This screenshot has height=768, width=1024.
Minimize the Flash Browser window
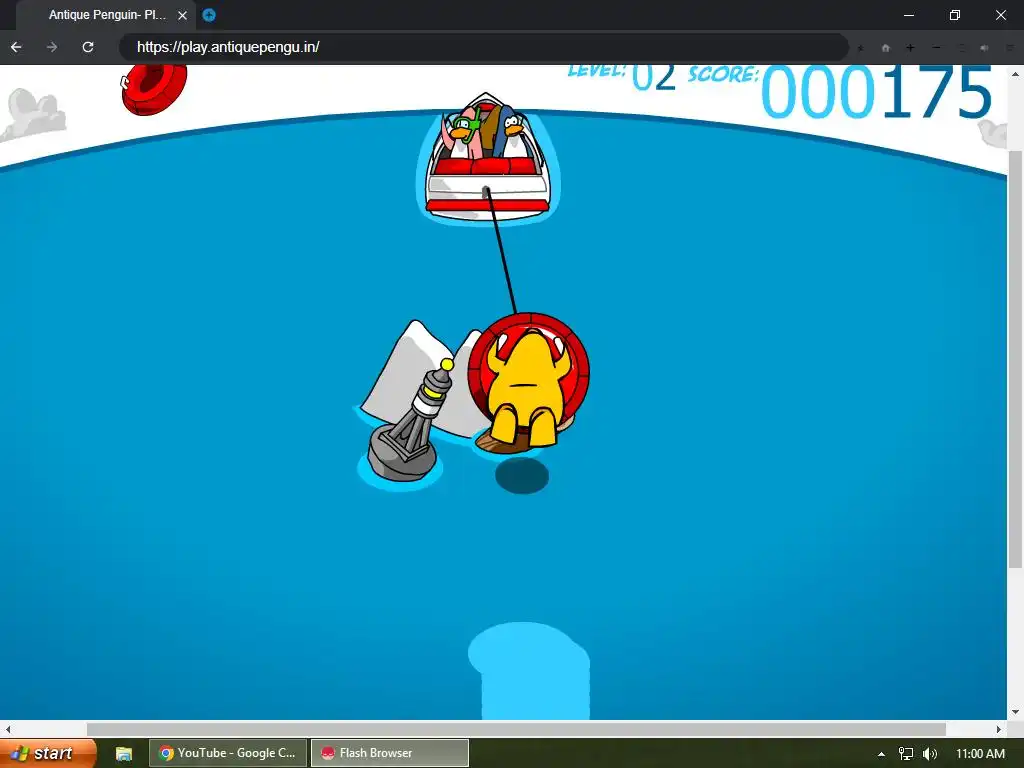click(908, 15)
